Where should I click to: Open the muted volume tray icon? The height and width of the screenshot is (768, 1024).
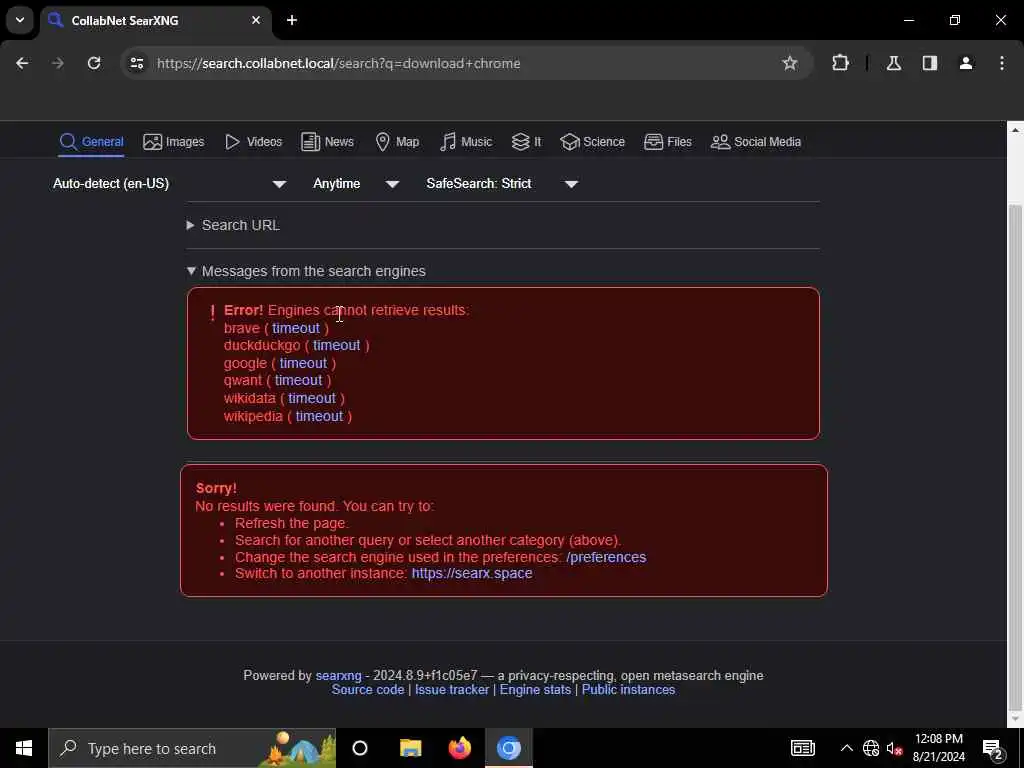click(894, 748)
